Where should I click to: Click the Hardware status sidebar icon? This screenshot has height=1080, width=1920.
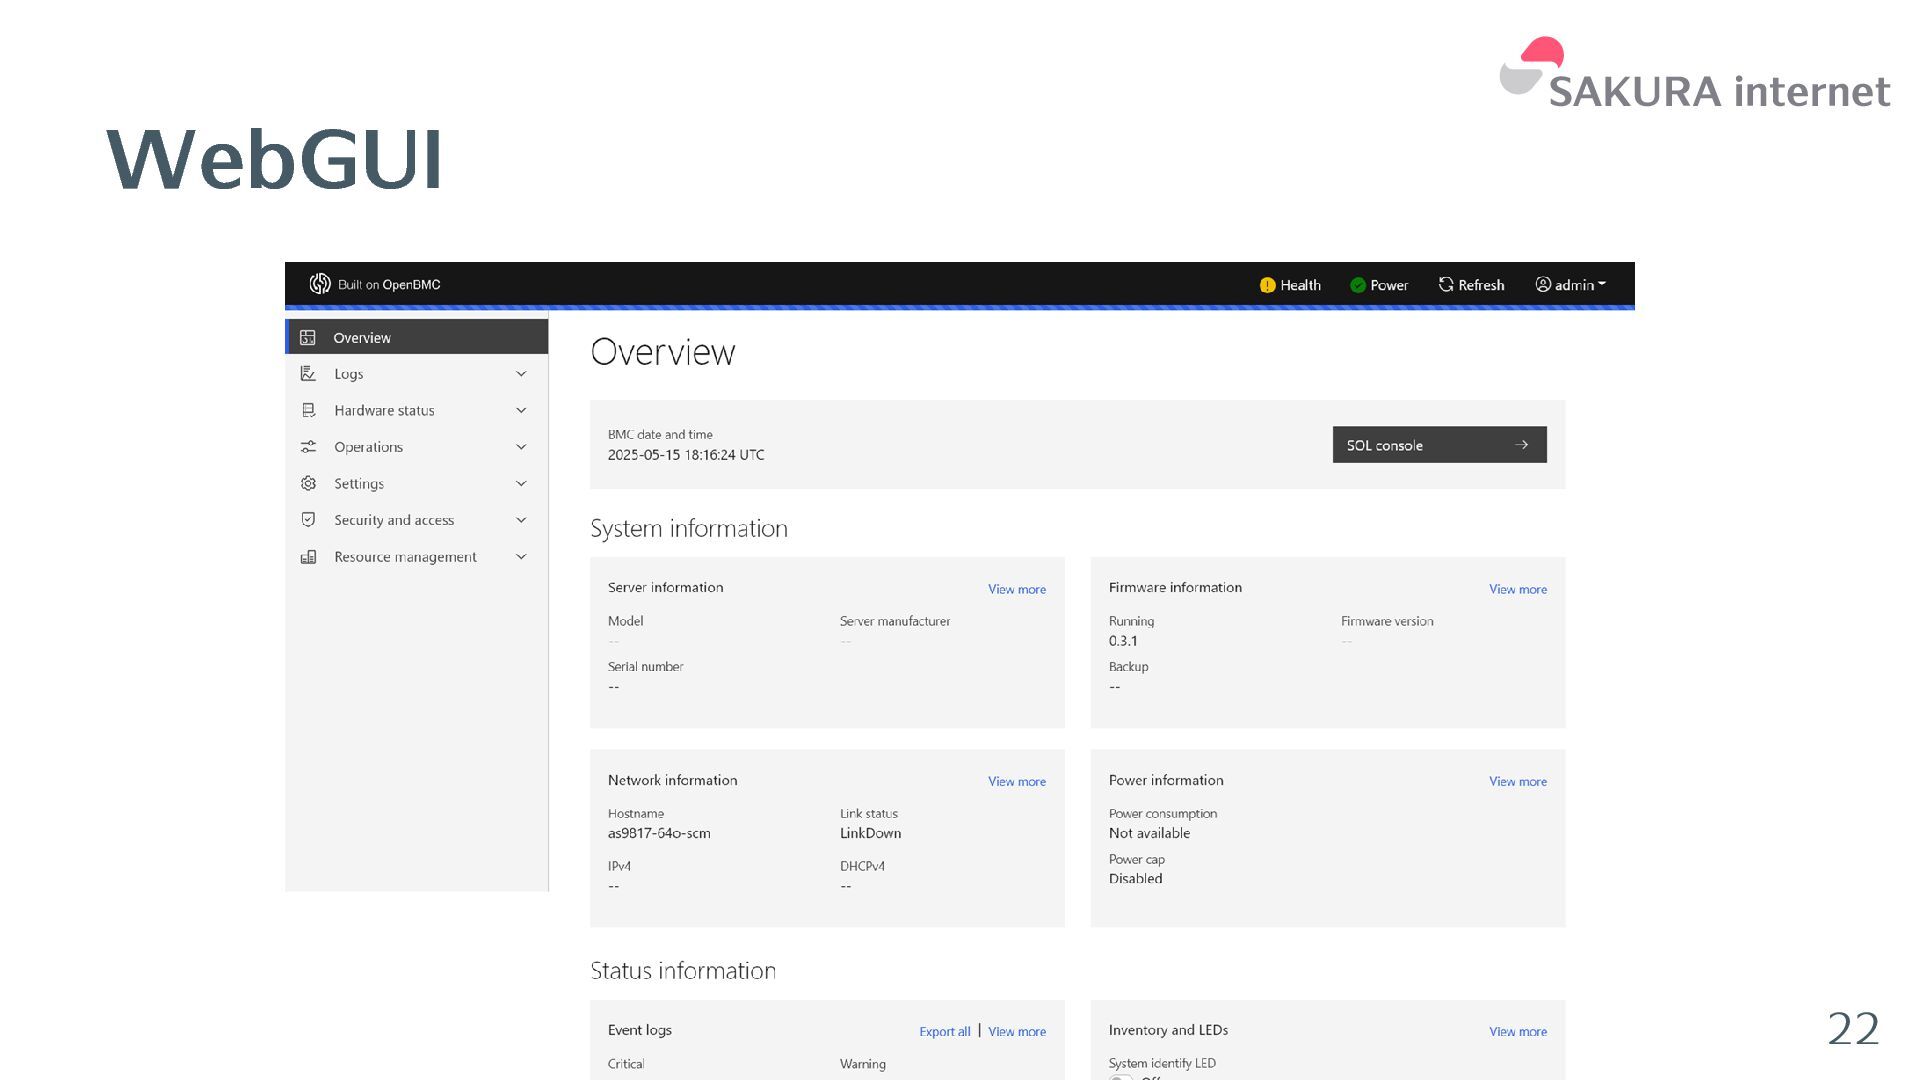click(308, 410)
